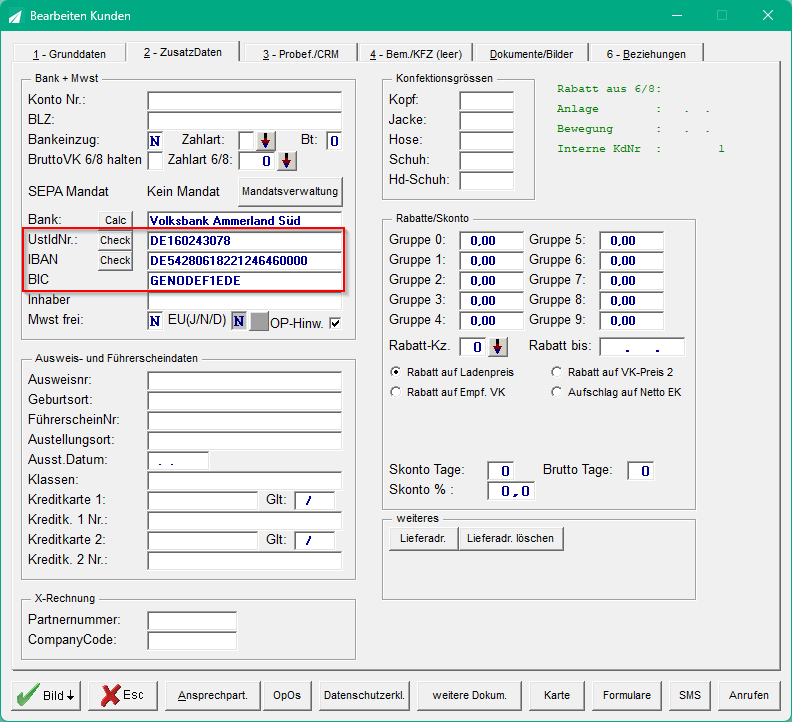The height and width of the screenshot is (722, 792).
Task: Click the Kopf size input field
Action: [486, 101]
